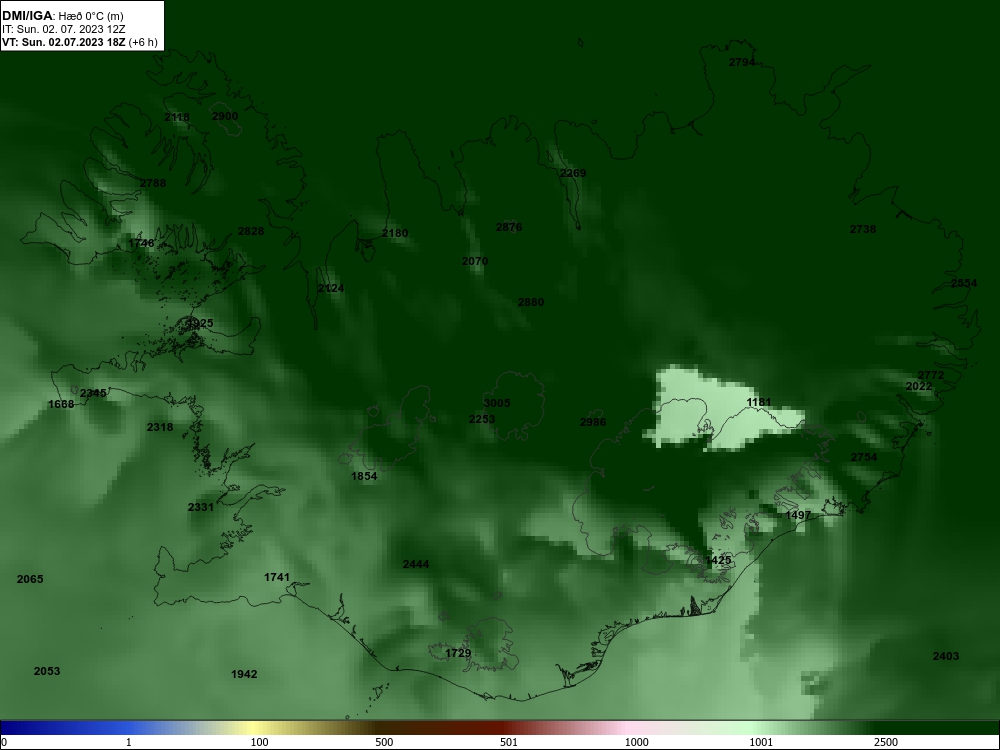Screen dimensions: 1000x750
Task: Select the value 2269 on the map
Action: (x=573, y=173)
